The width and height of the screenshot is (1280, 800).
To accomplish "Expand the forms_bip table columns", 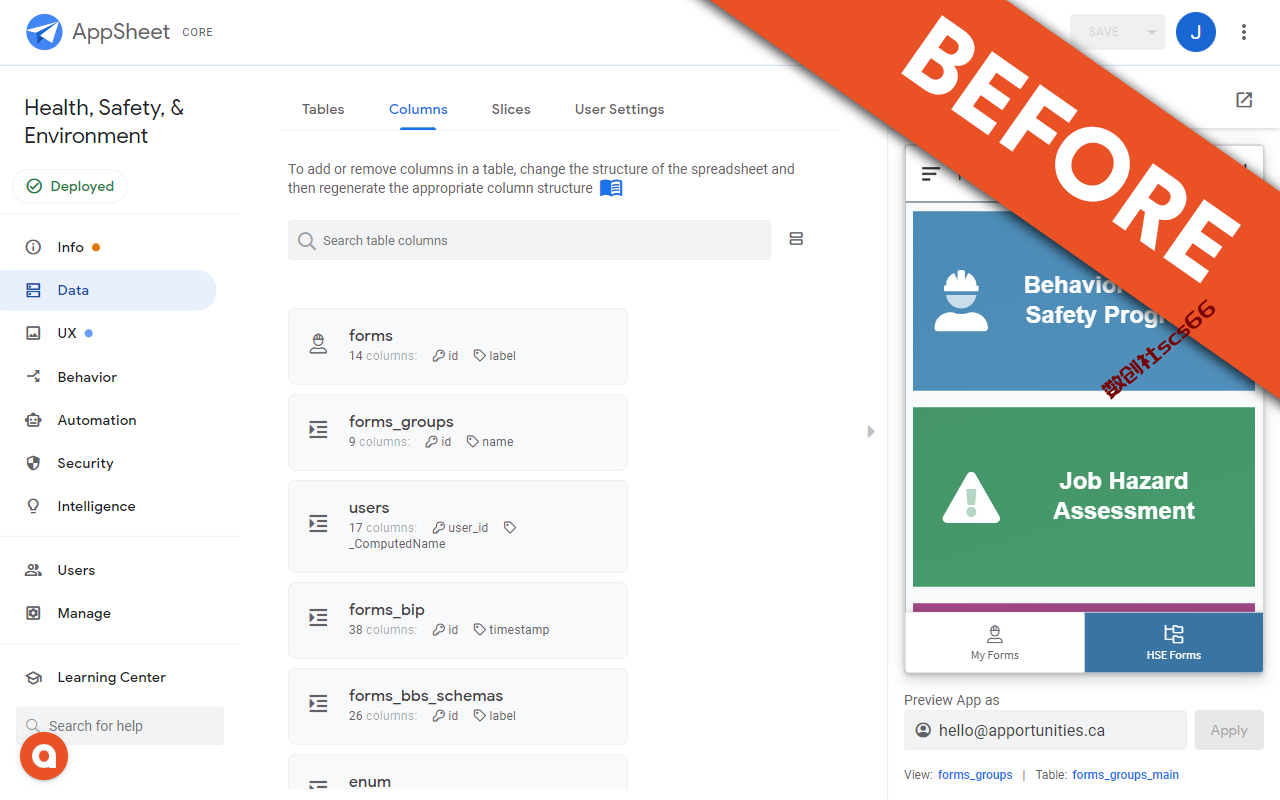I will (458, 620).
